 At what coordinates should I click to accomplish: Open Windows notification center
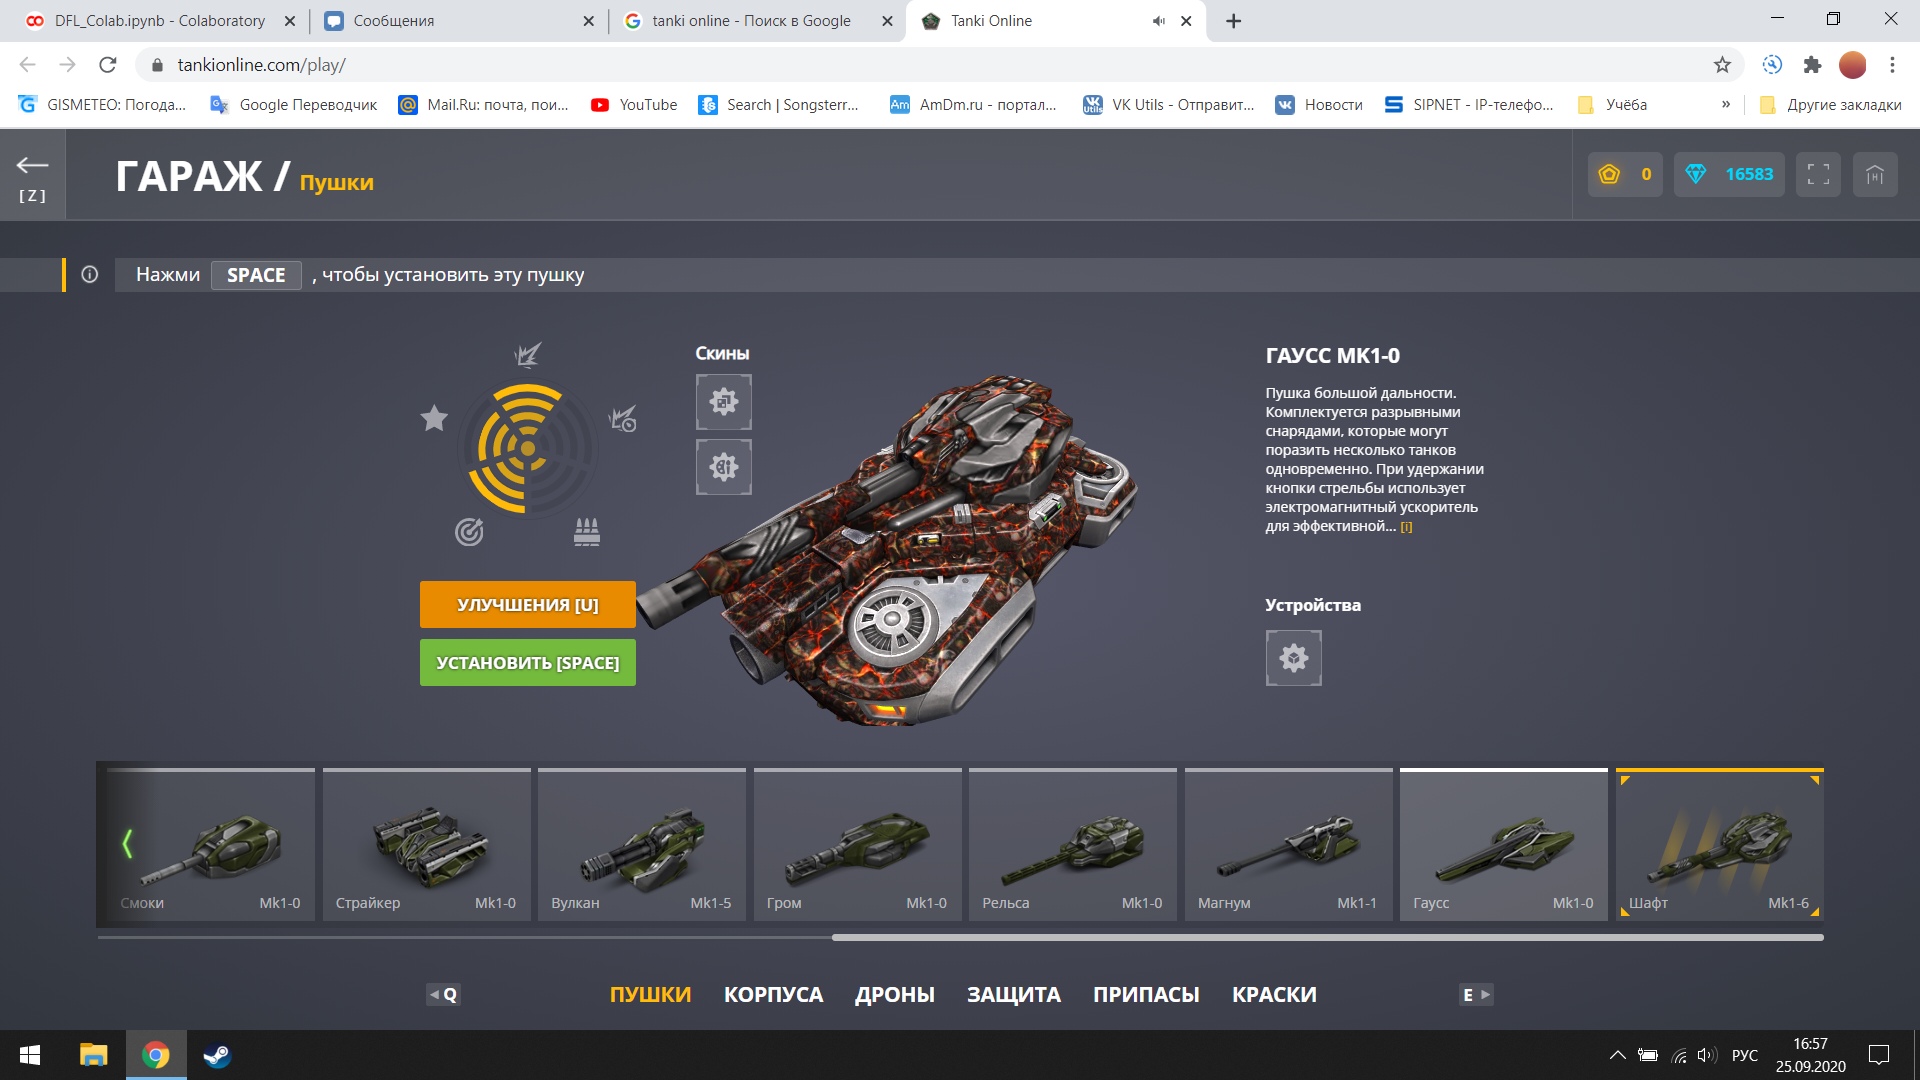(1879, 1055)
